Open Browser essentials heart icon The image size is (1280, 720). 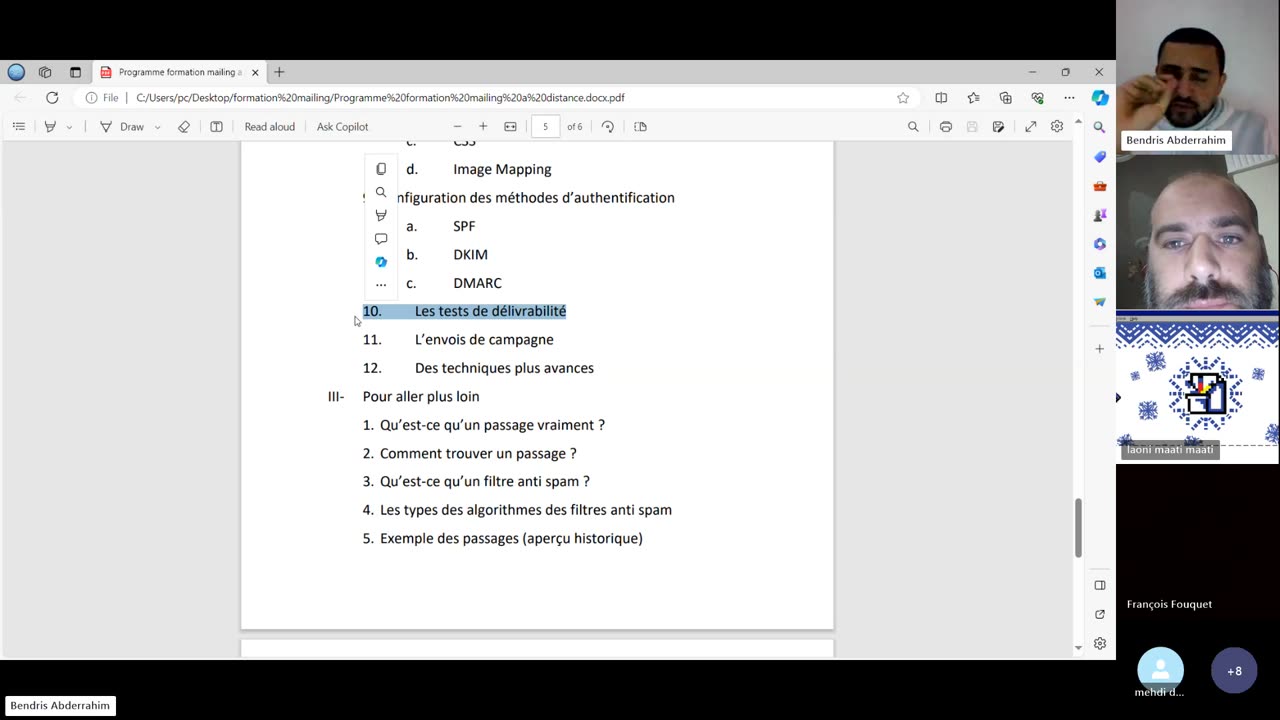click(1037, 98)
